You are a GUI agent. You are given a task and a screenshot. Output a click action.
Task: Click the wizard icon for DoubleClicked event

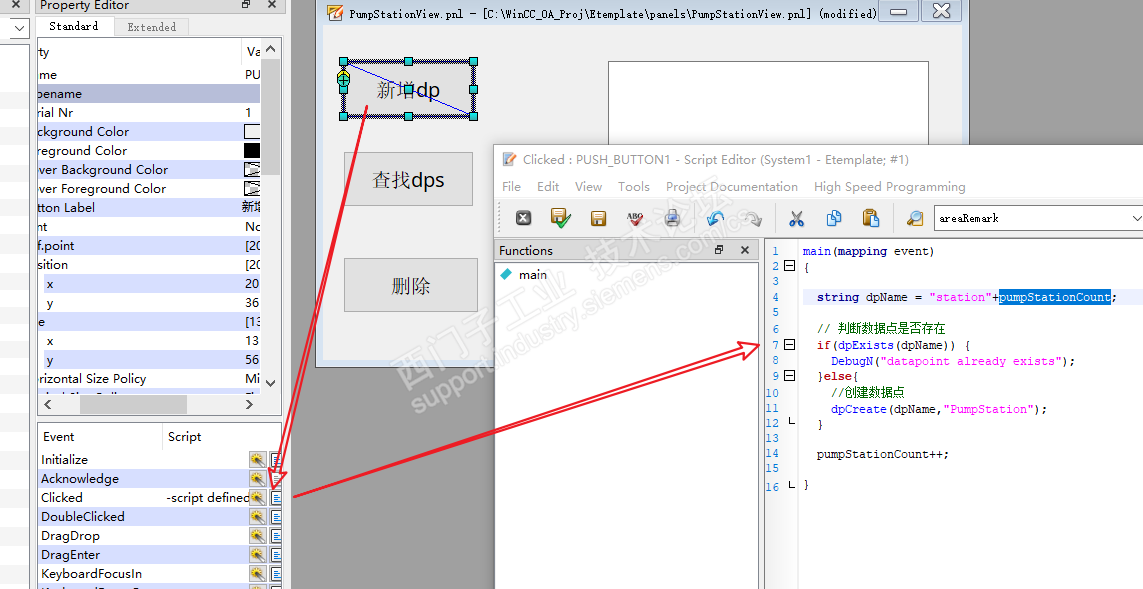(x=257, y=517)
